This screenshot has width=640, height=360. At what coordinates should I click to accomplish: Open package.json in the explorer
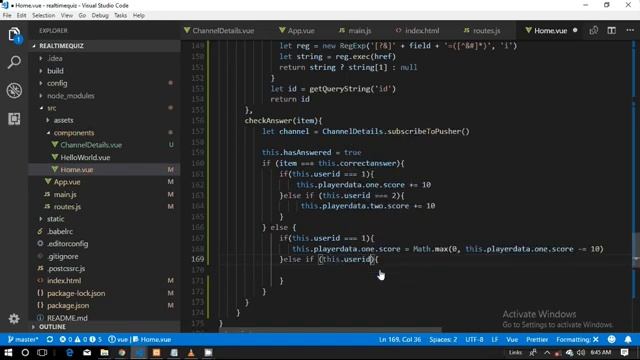pyautogui.click(x=68, y=306)
